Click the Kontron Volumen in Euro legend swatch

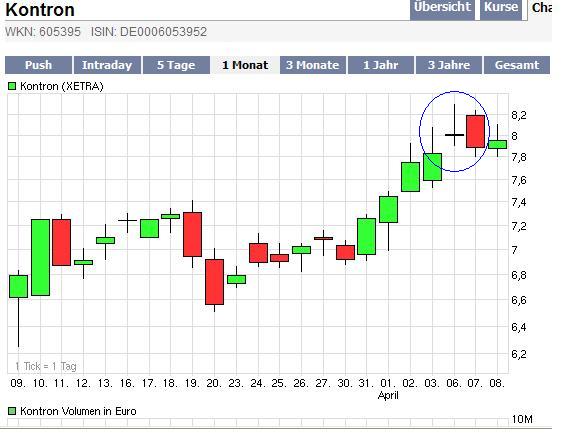coord(12,411)
